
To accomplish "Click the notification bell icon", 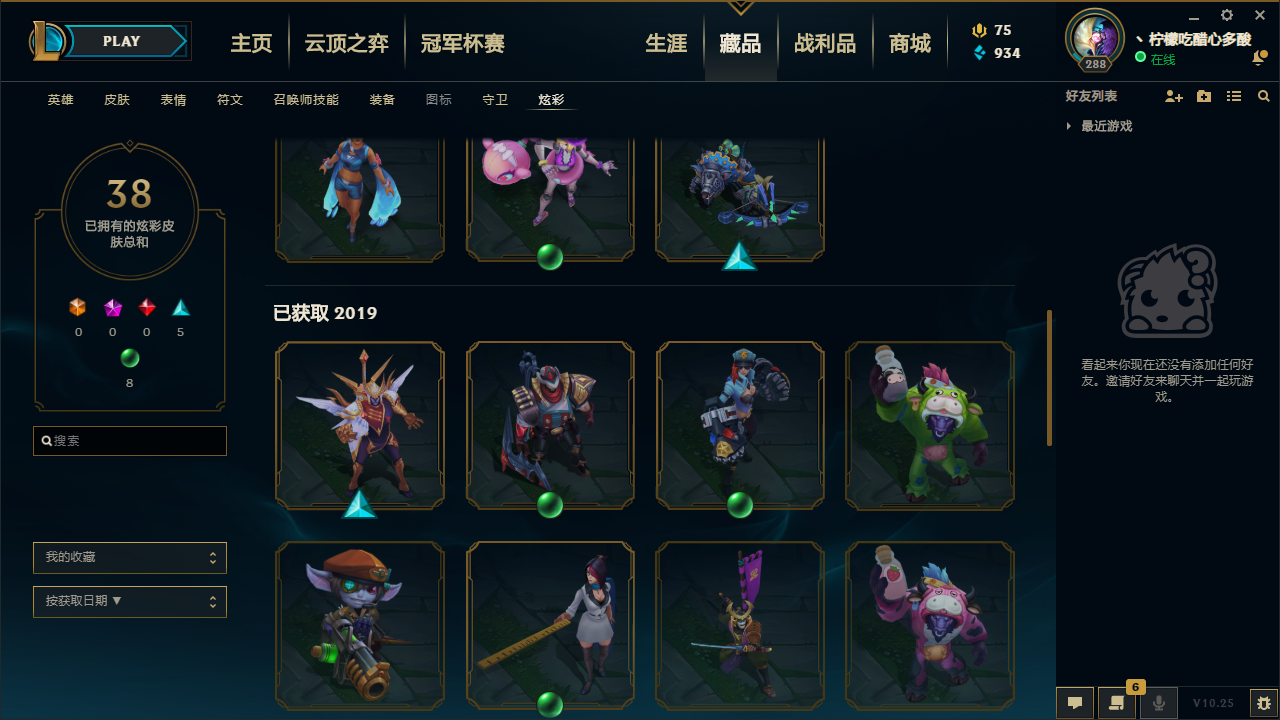I will pyautogui.click(x=1259, y=58).
